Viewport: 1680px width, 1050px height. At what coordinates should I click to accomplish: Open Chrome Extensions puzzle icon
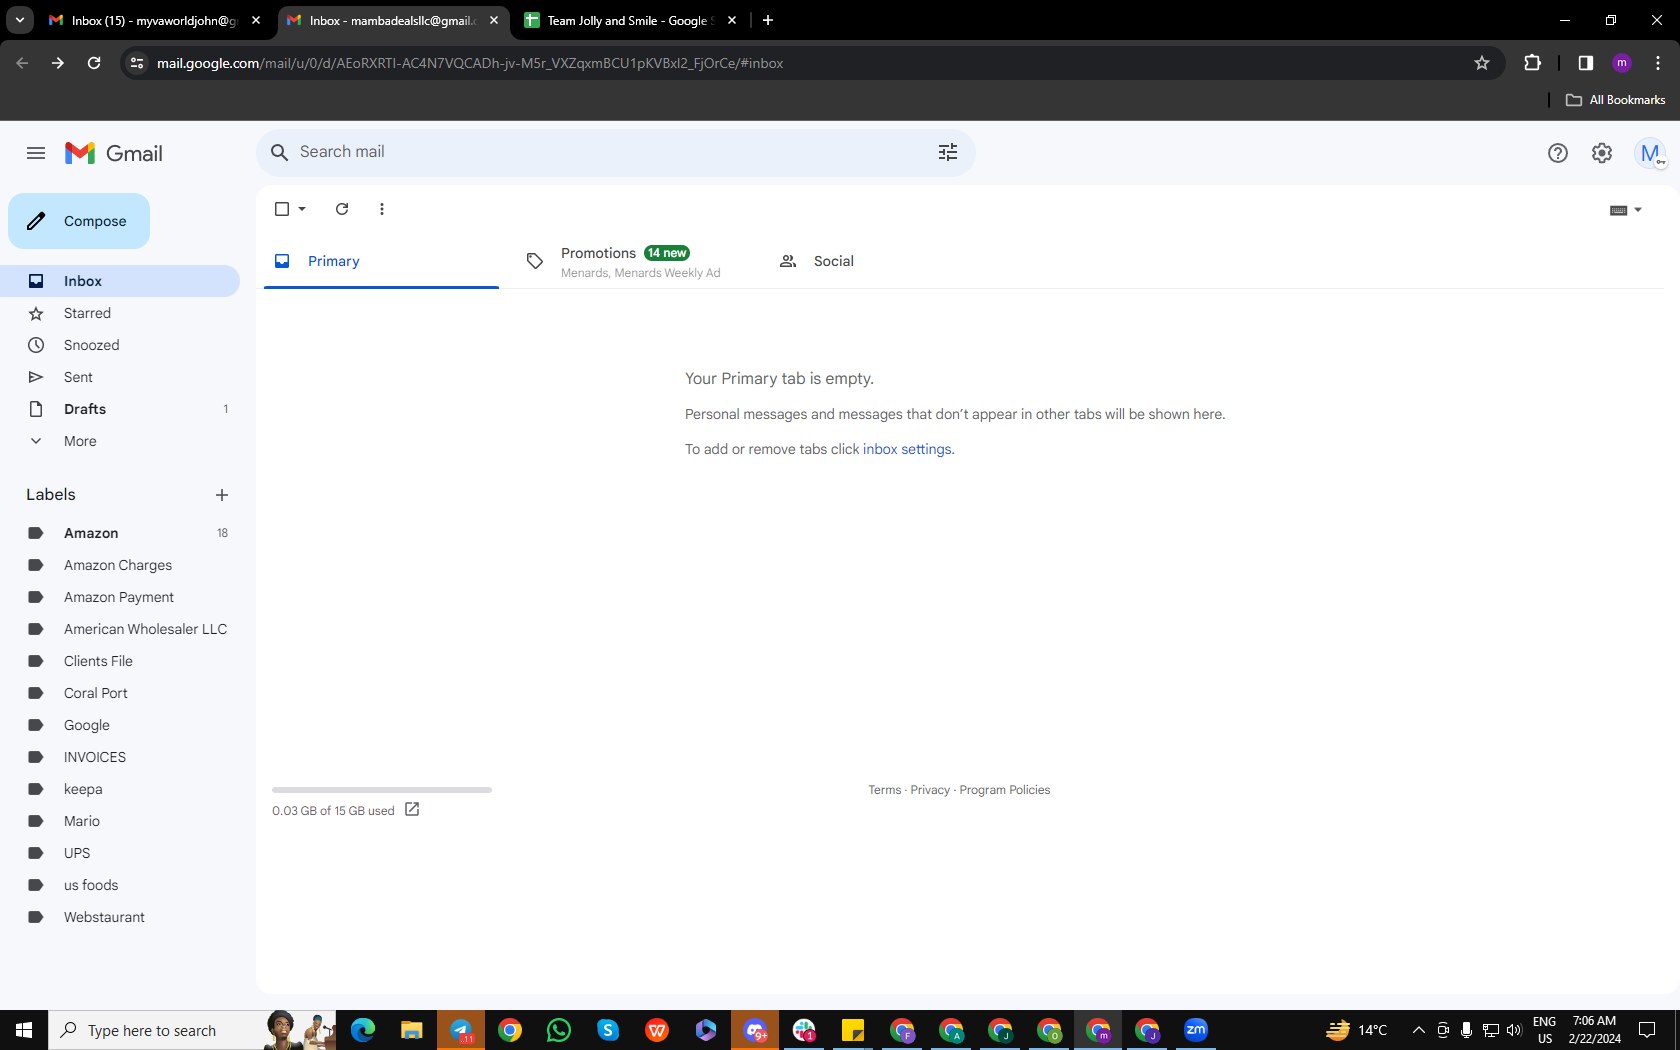[x=1532, y=63]
